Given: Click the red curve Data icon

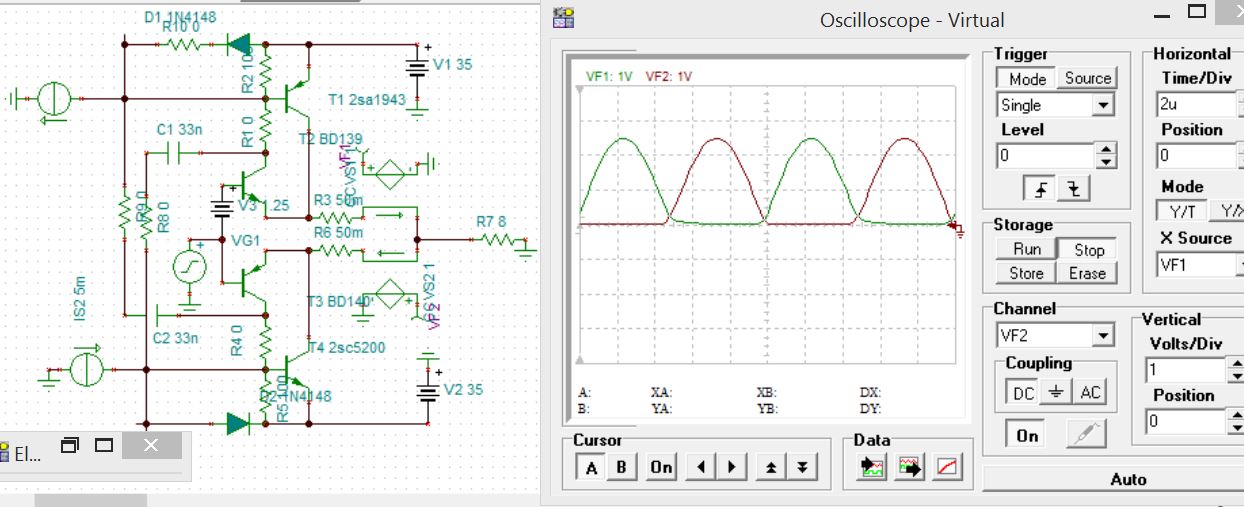Looking at the screenshot, I should [945, 467].
